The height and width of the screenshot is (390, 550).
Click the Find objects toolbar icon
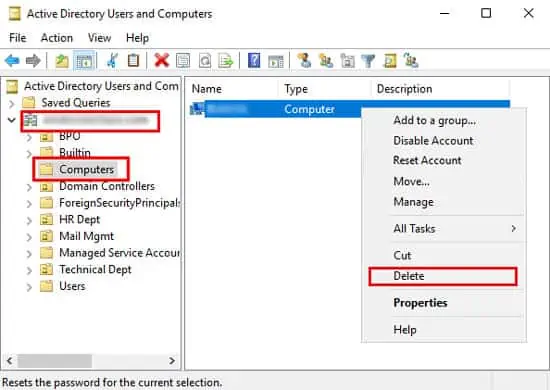tap(390, 61)
